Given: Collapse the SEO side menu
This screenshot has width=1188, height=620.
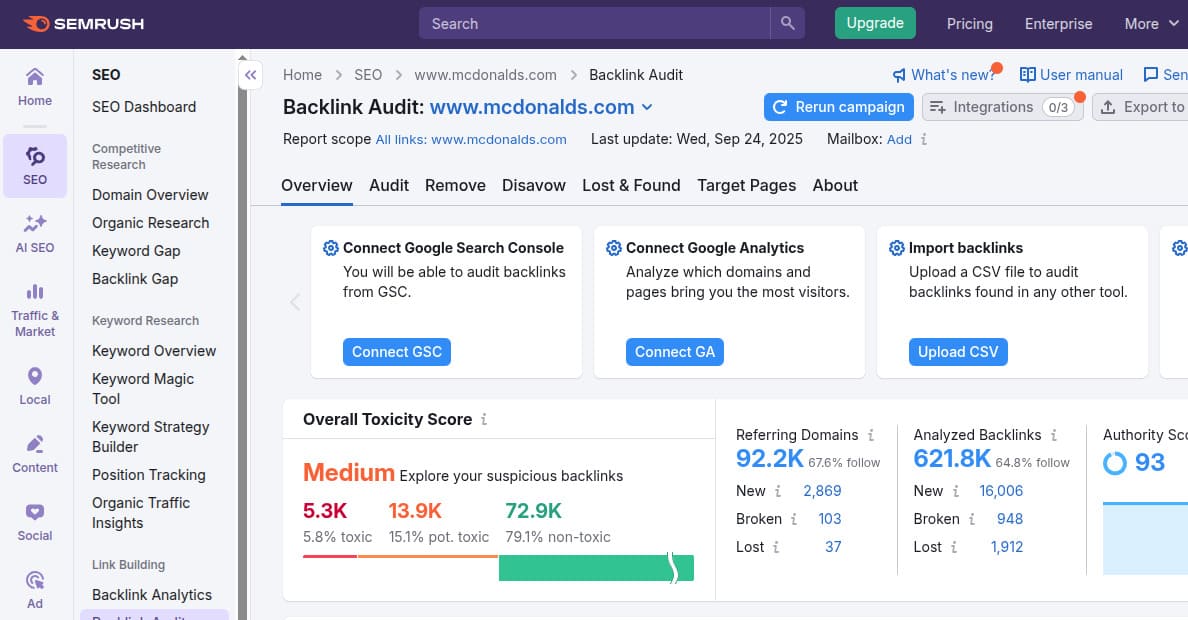Looking at the screenshot, I should coord(250,75).
